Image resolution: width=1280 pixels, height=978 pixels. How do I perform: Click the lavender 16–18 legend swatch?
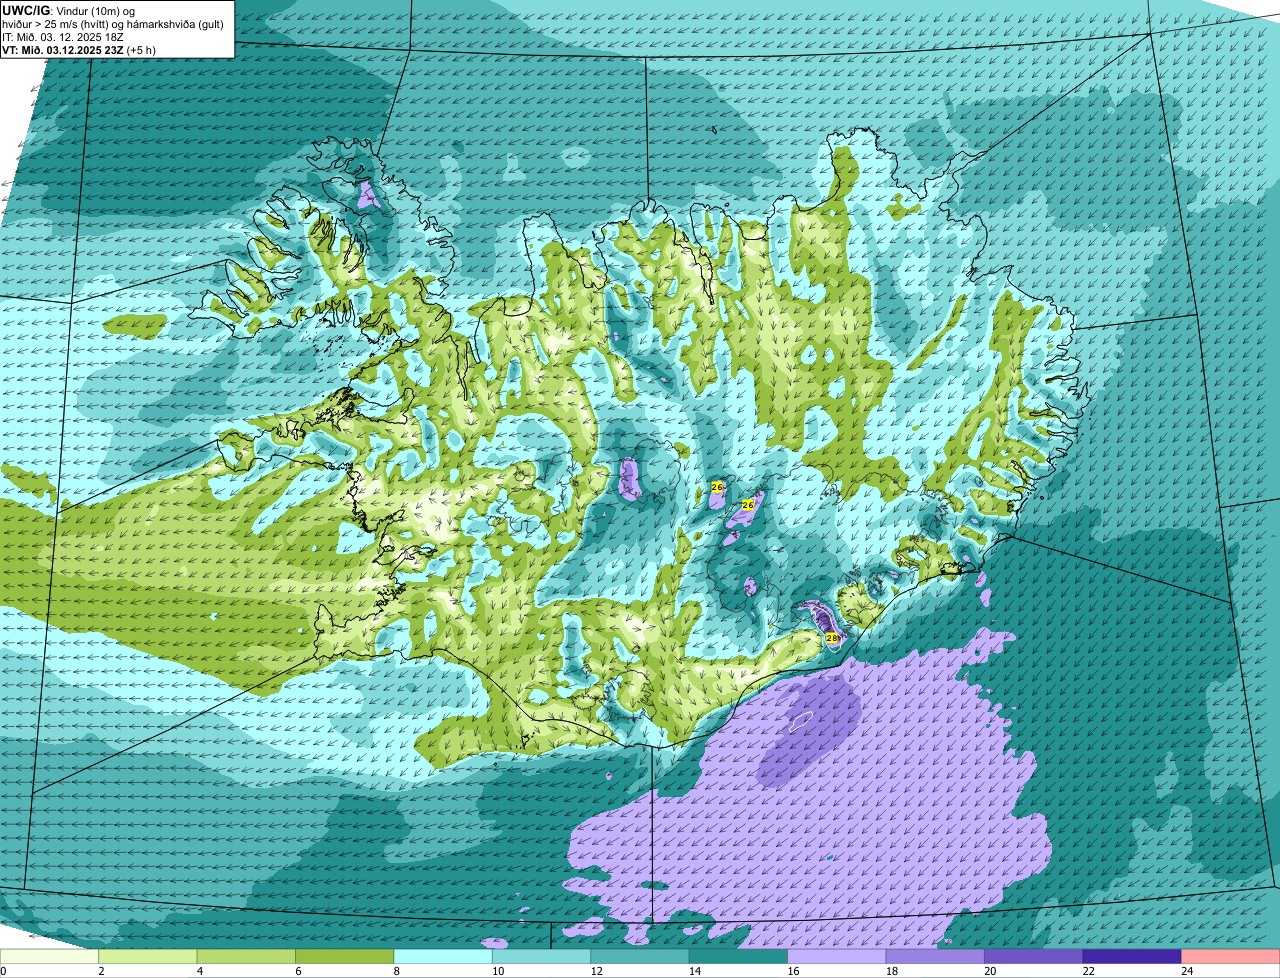[x=837, y=957]
